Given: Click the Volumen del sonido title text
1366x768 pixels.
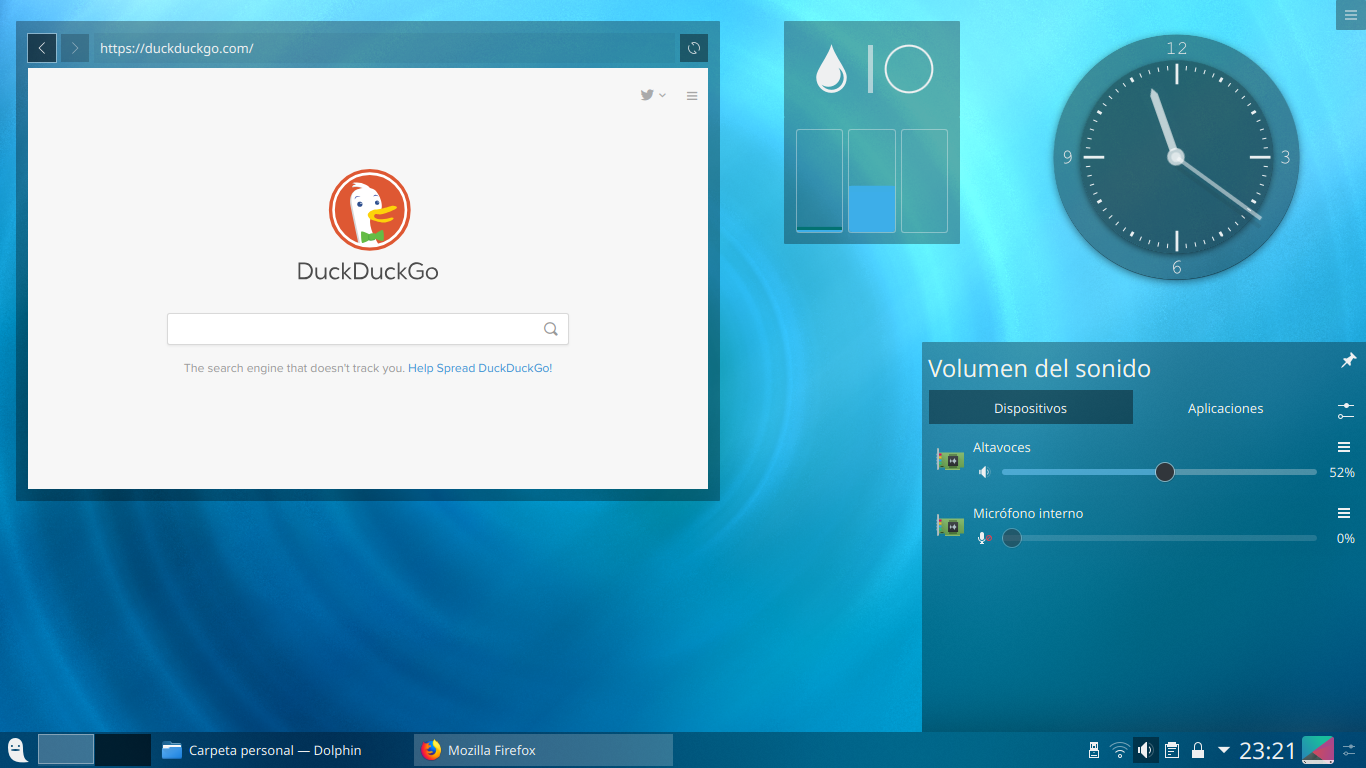Looking at the screenshot, I should click(x=1039, y=368).
